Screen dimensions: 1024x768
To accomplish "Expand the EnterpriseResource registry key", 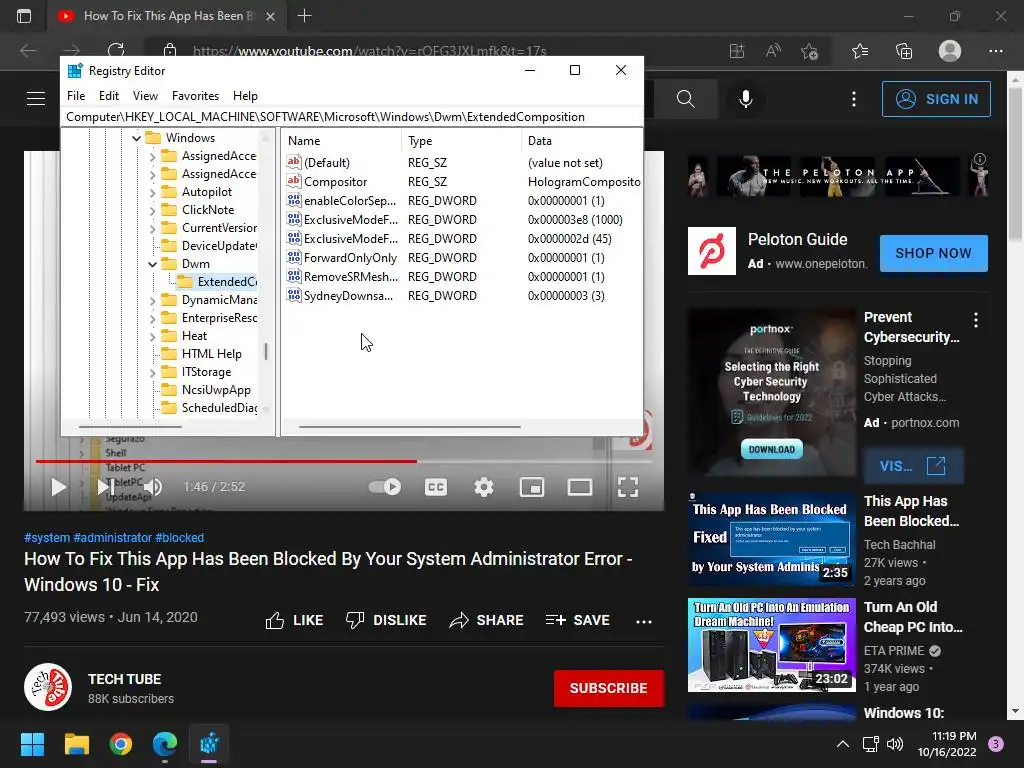I will 152,318.
